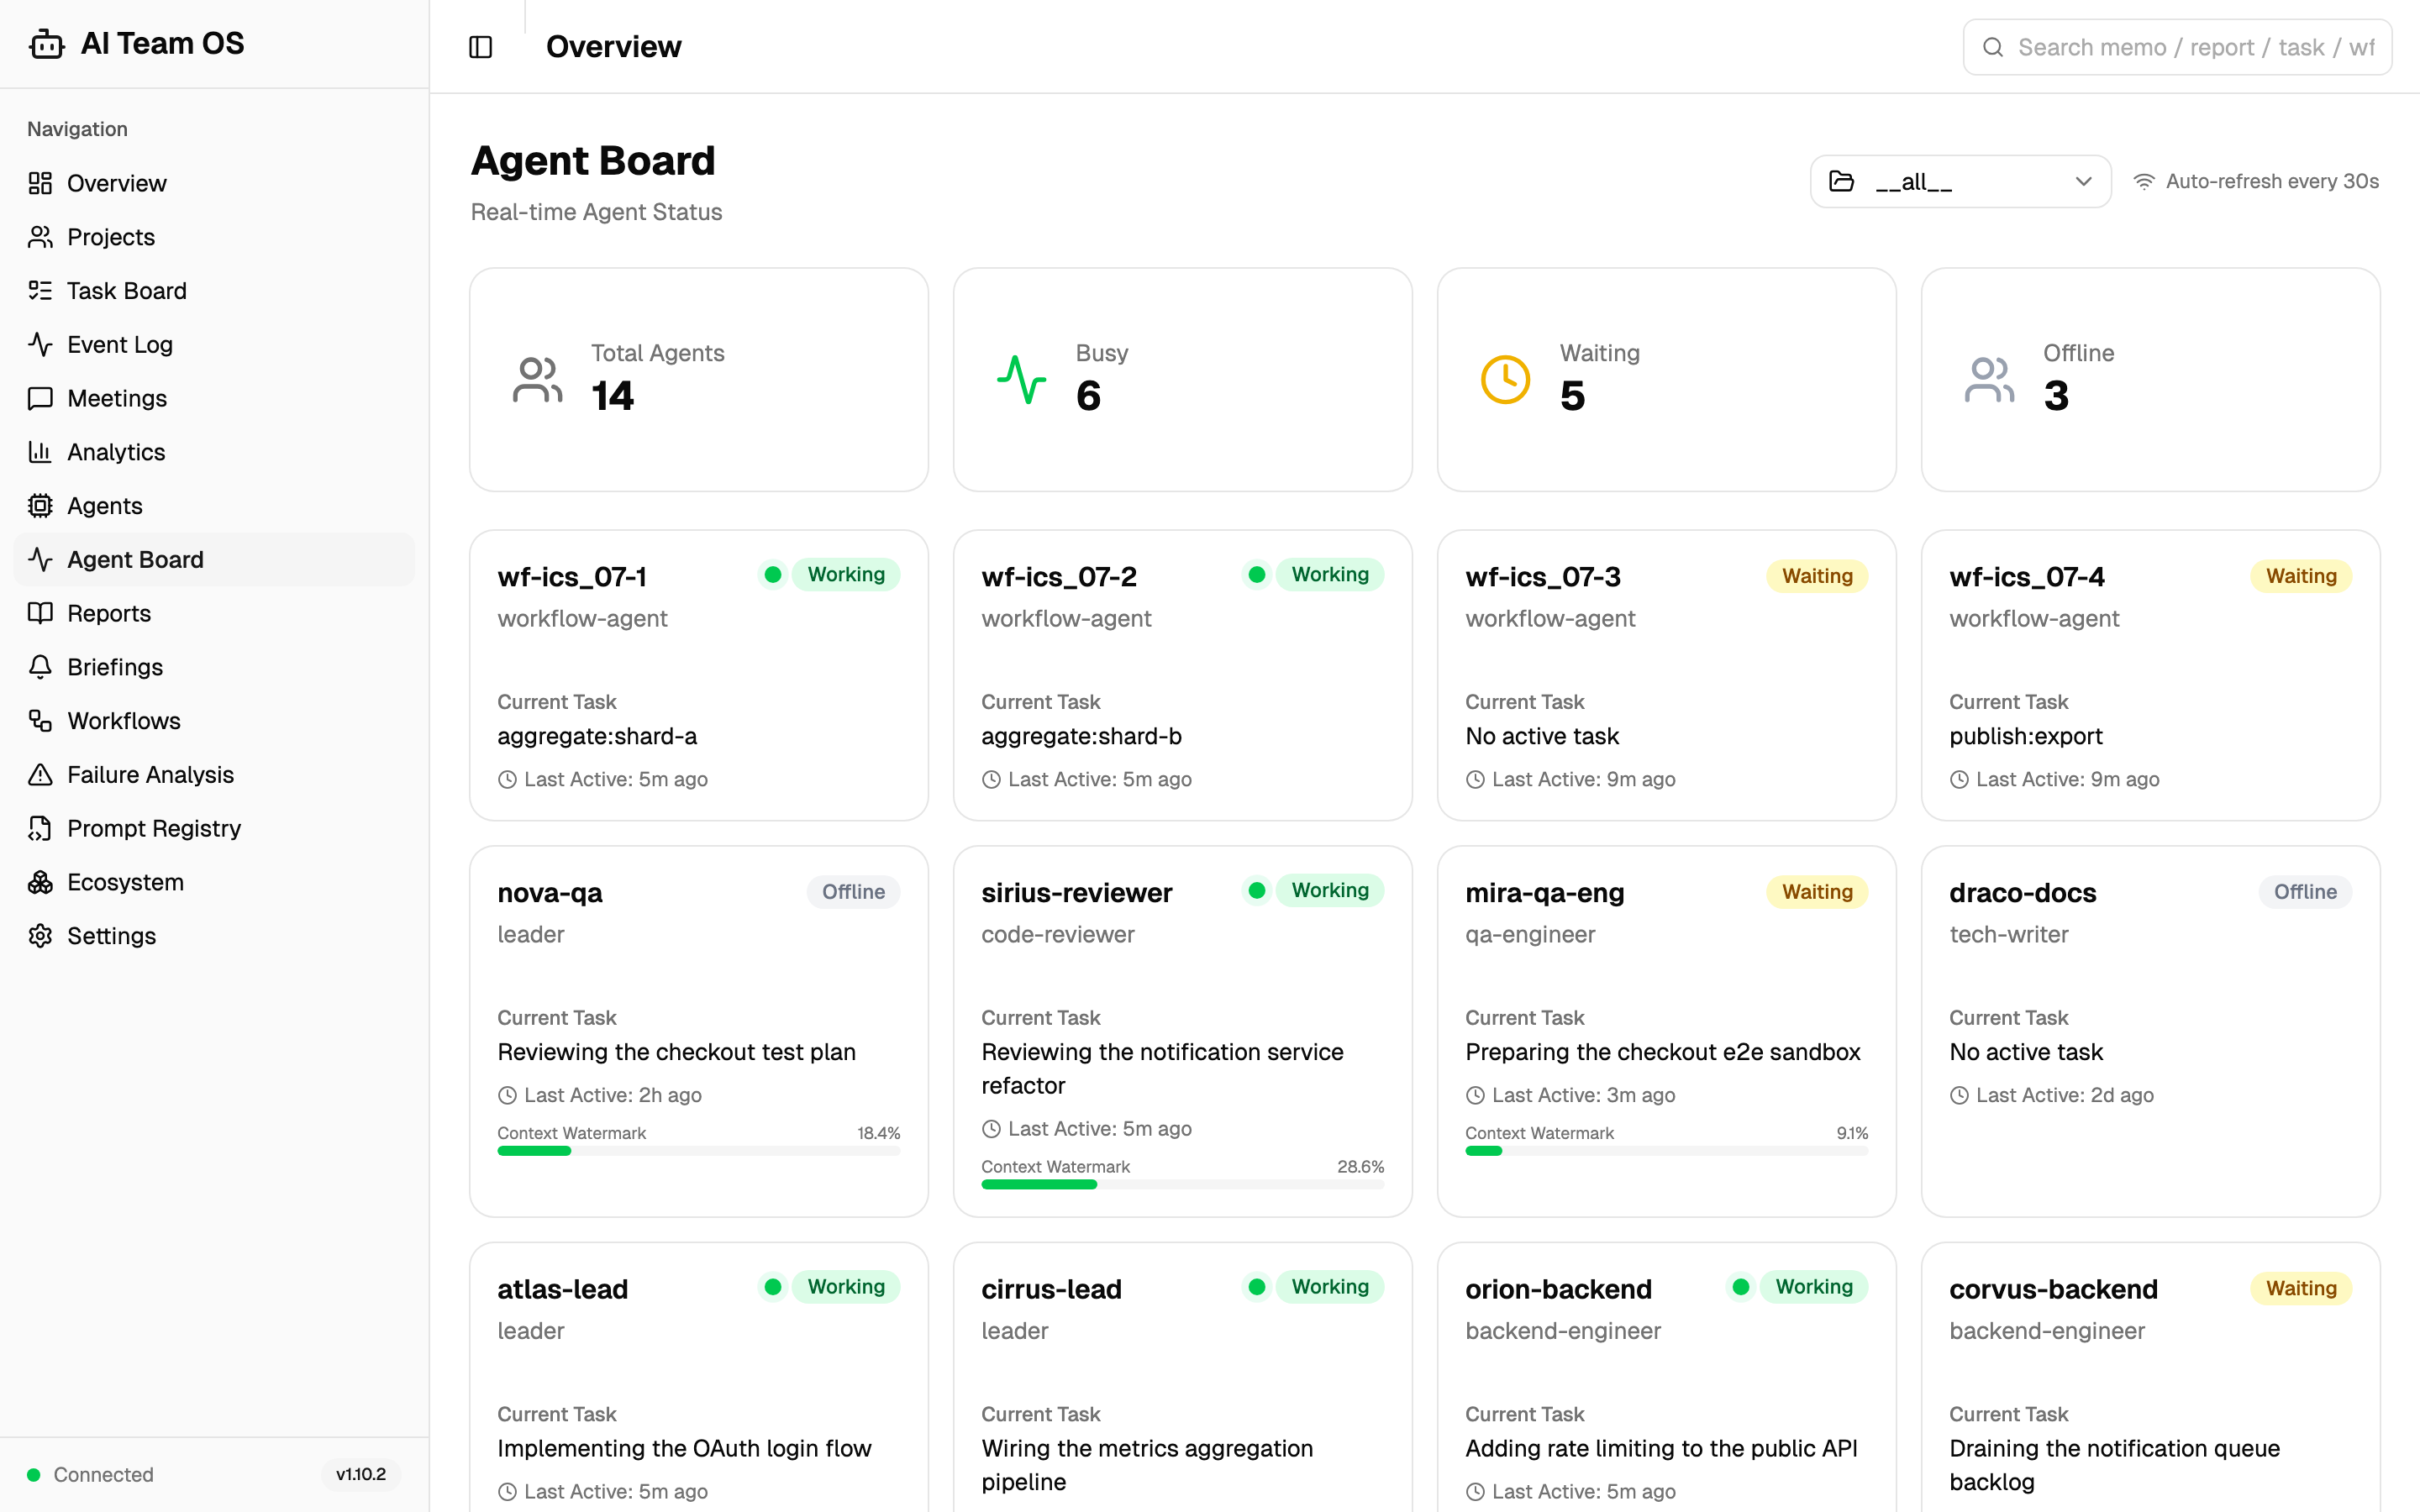2420x1512 pixels.
Task: Click the Reports book icon
Action: click(x=40, y=613)
